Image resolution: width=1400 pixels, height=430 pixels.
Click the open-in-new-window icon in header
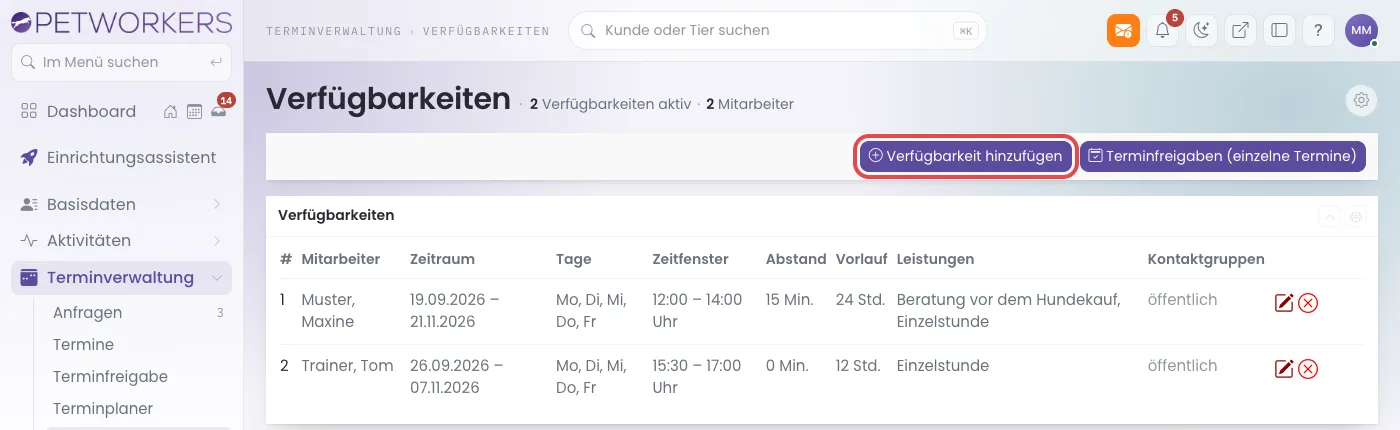1240,30
